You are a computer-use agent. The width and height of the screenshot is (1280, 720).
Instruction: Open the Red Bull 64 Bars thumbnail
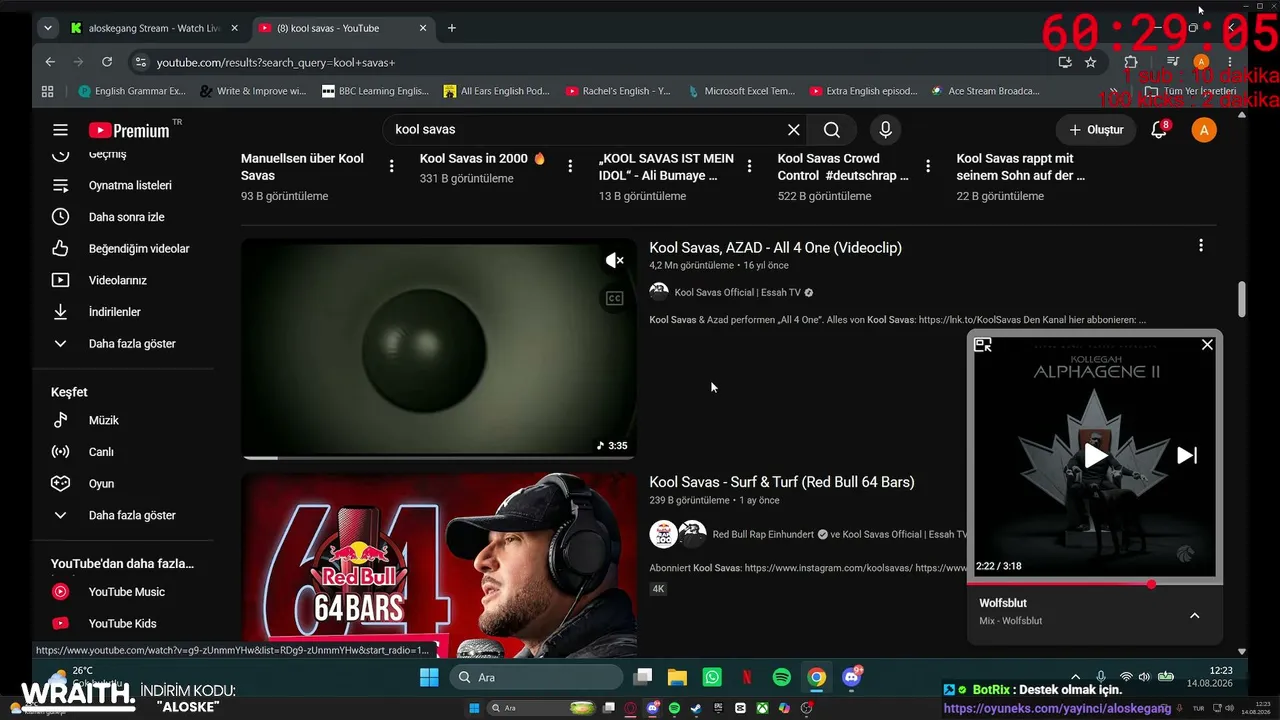pos(439,565)
